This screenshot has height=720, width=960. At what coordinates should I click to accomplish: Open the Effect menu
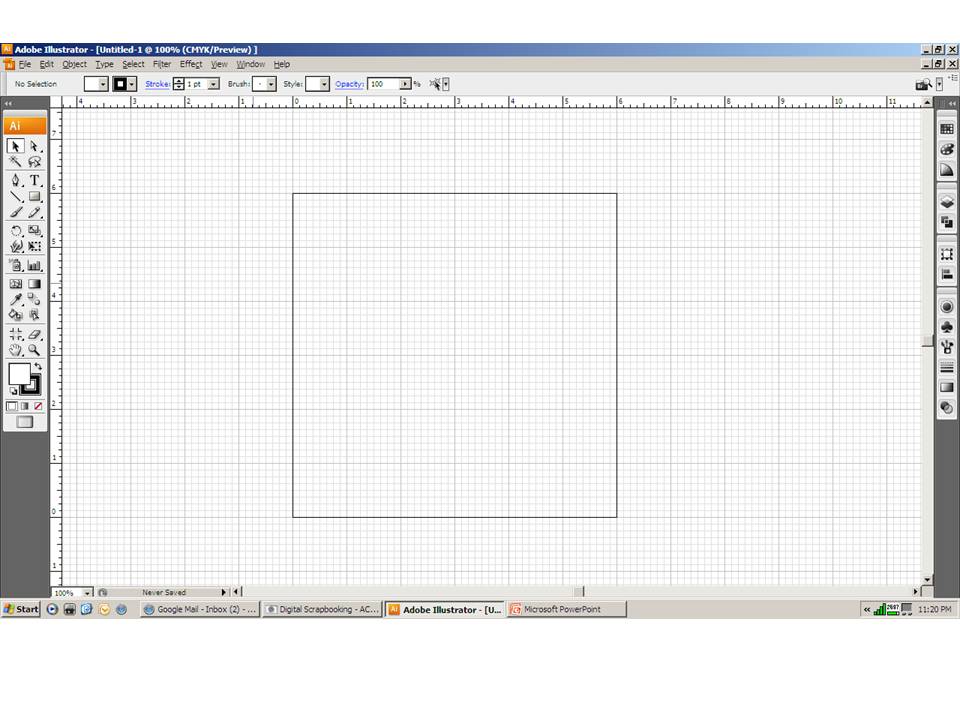click(190, 64)
